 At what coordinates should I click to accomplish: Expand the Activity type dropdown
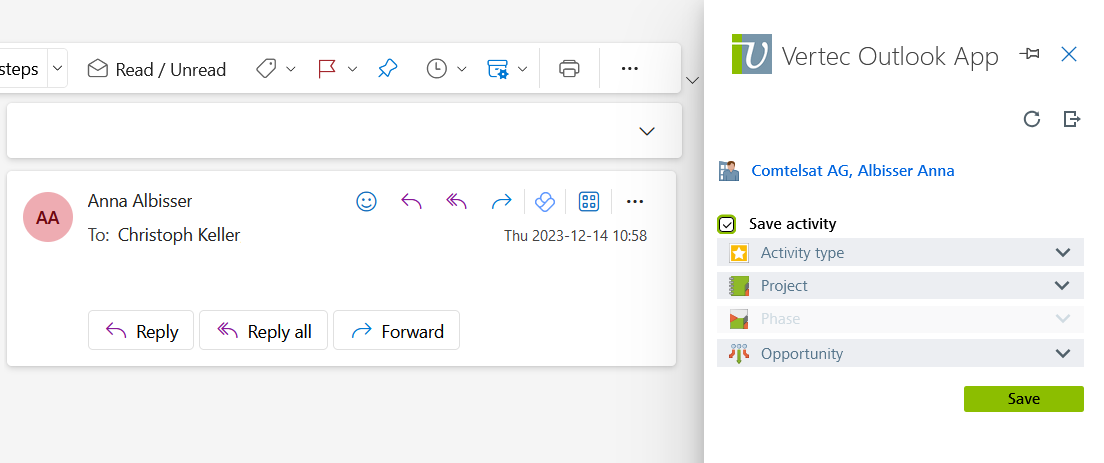(x=900, y=253)
